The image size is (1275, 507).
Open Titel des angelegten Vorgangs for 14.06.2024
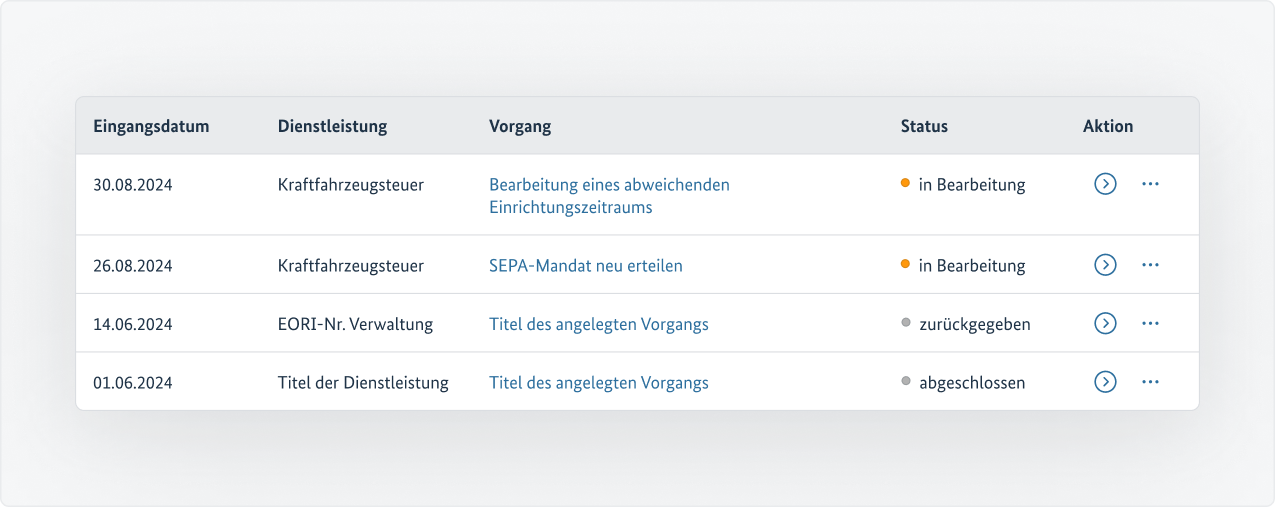[x=598, y=324]
